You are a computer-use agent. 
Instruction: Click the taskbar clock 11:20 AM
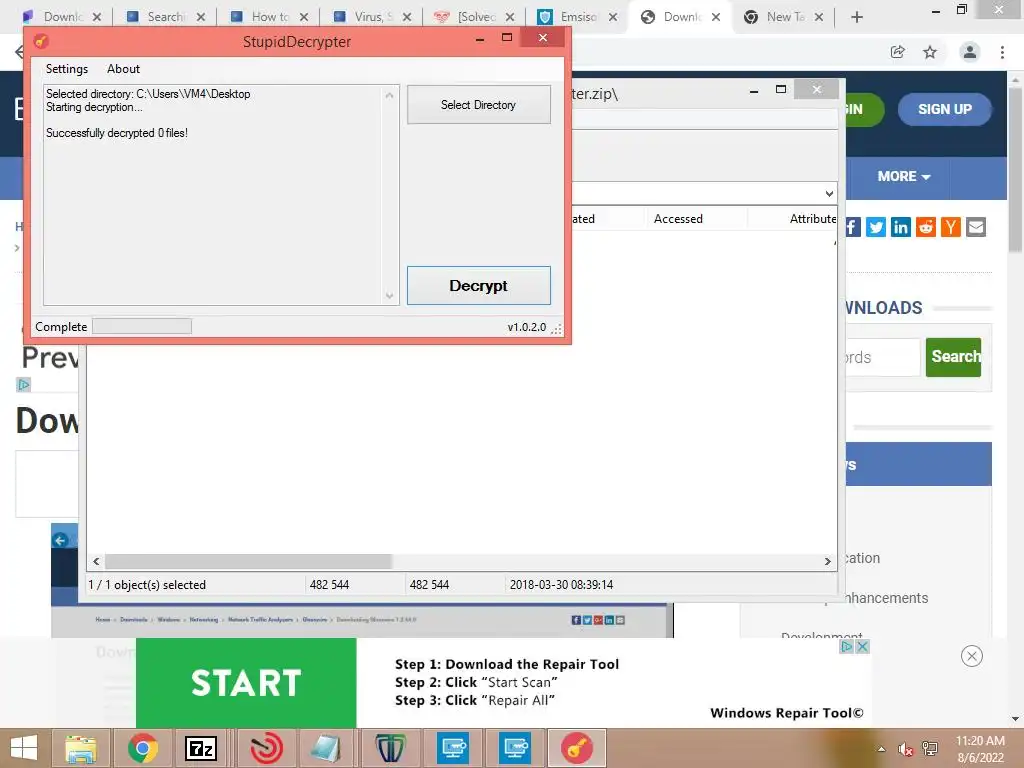pos(980,741)
